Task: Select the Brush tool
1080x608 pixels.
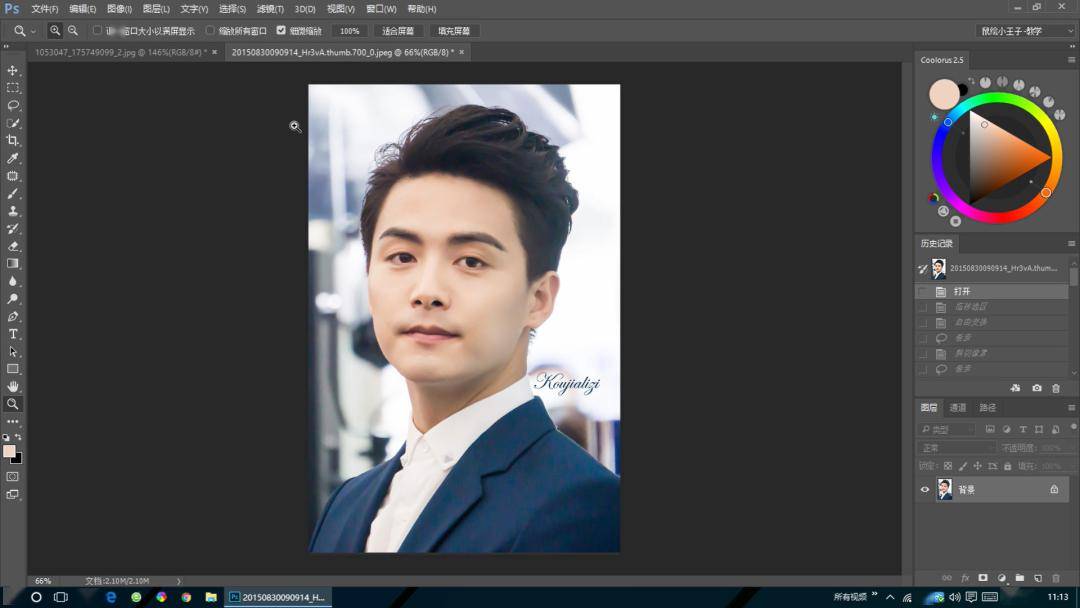Action: (x=12, y=193)
